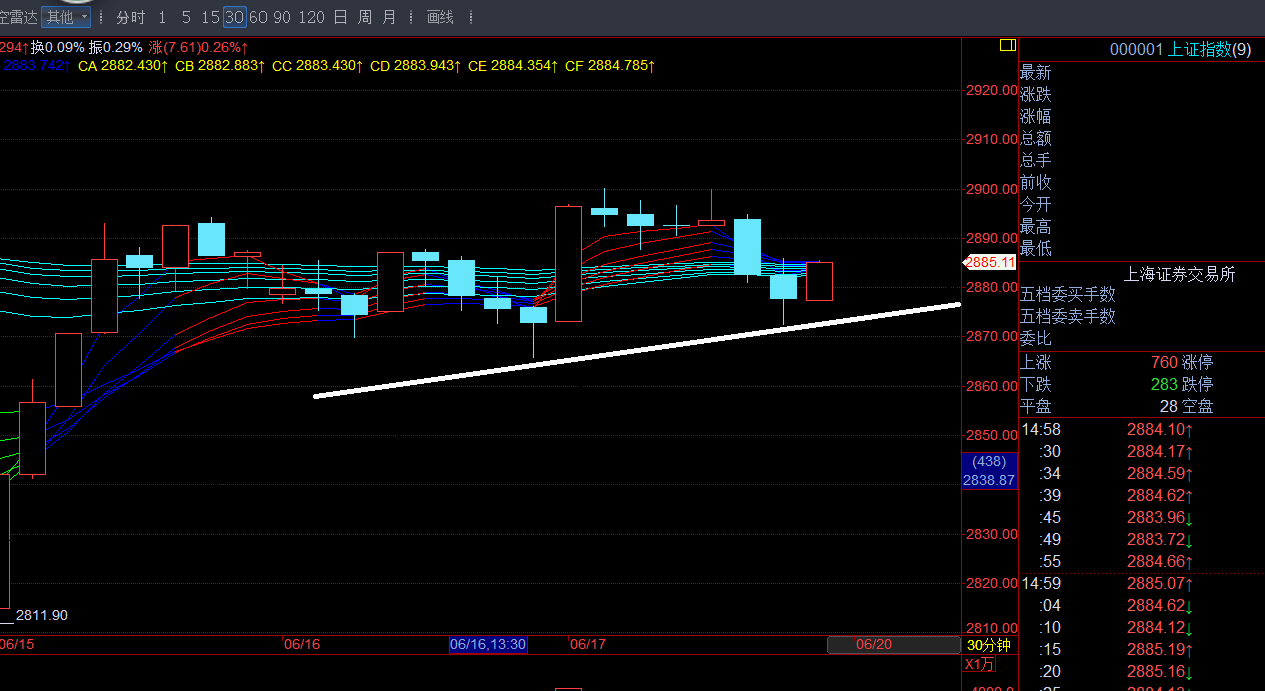Click the 06/16,13:30 date marker

(488, 644)
